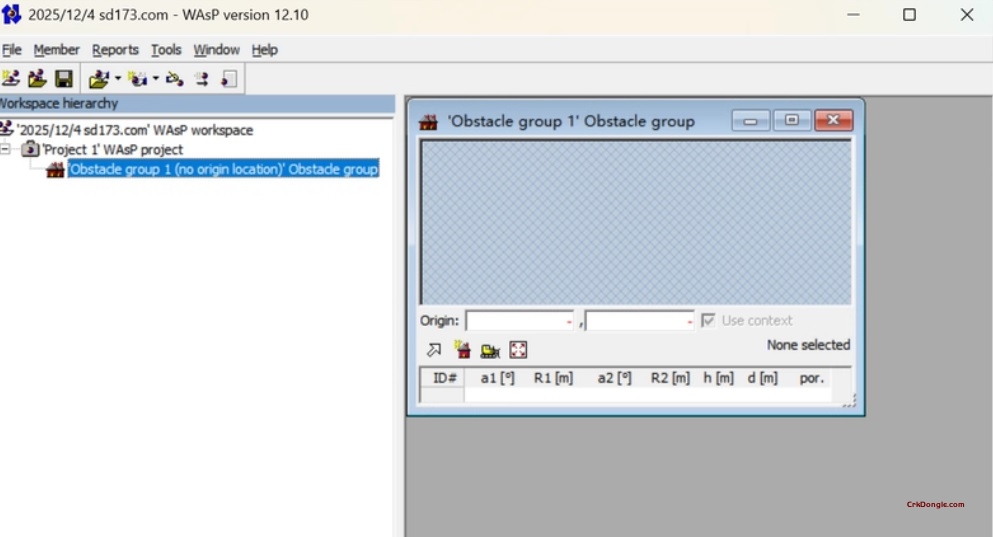The height and width of the screenshot is (537, 993).
Task: Click the ID# column header
Action: pyautogui.click(x=444, y=378)
